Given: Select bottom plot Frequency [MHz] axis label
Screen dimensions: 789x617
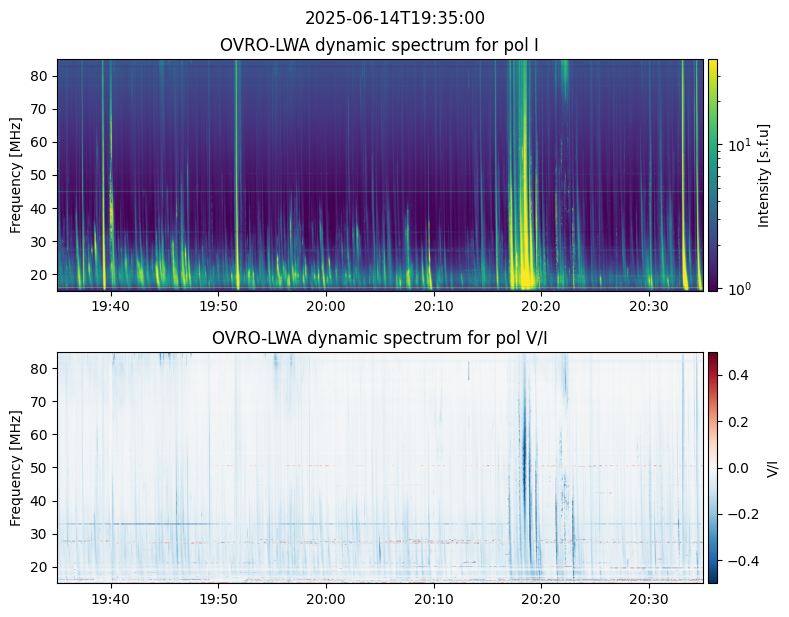Looking at the screenshot, I should click(x=16, y=467).
